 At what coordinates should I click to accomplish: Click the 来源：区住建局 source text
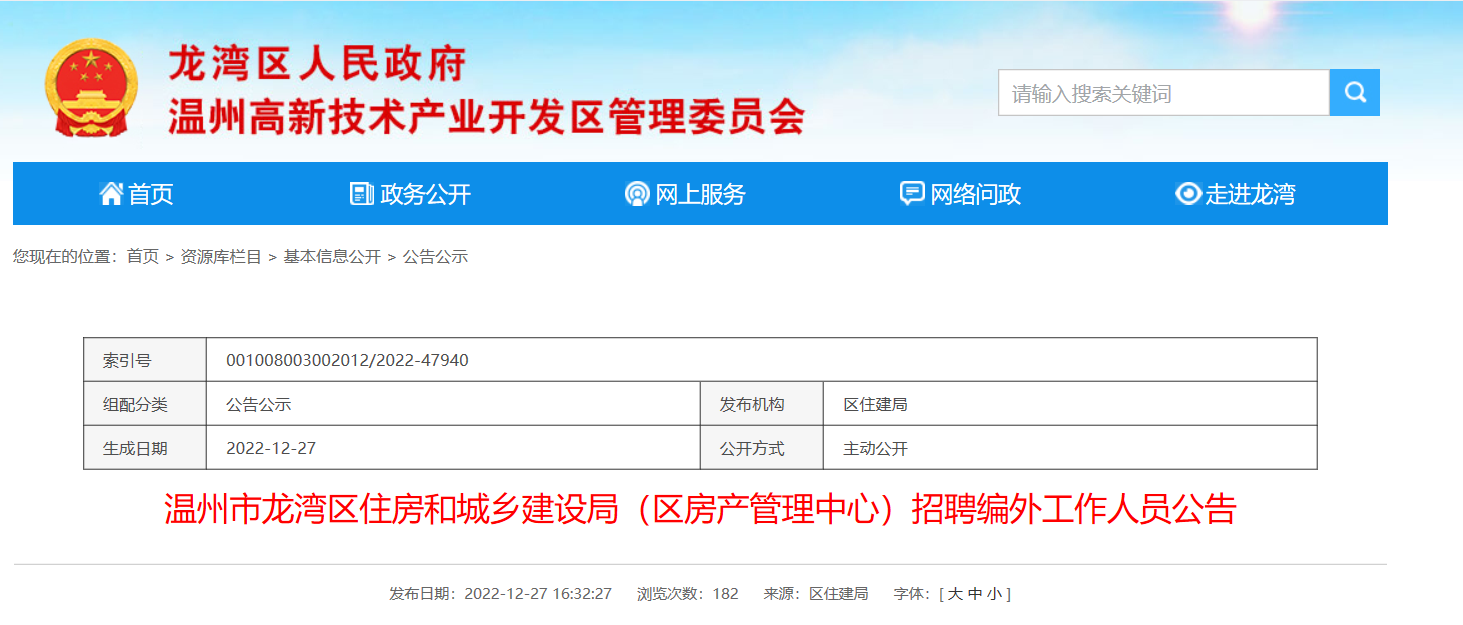pos(816,594)
